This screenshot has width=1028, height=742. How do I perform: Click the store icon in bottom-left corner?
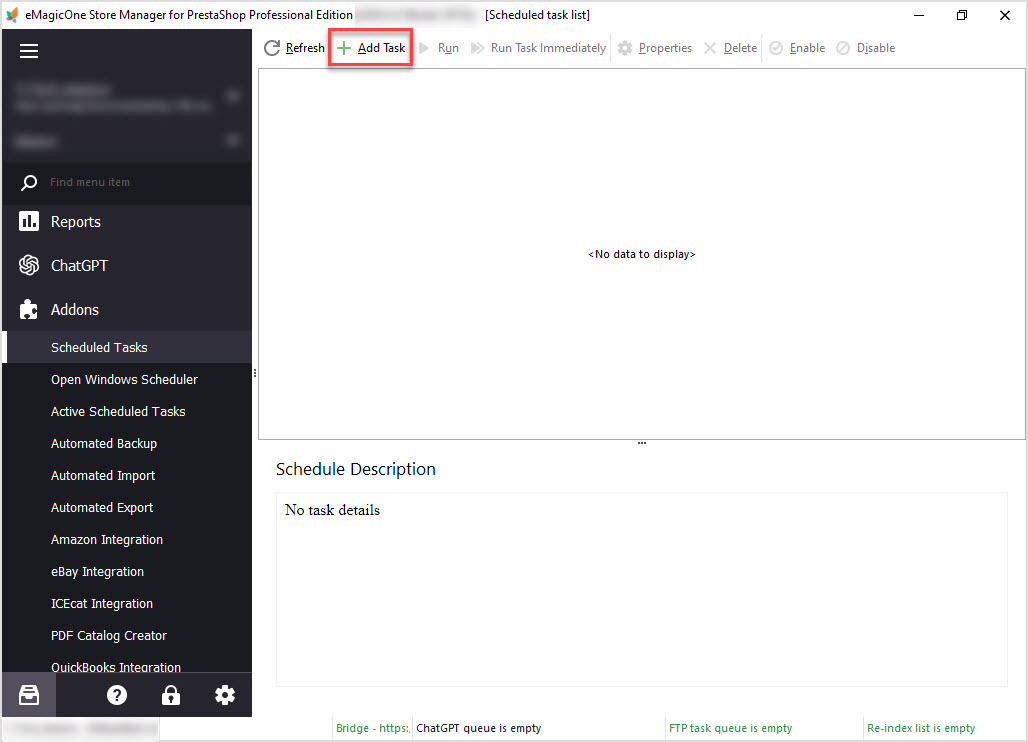point(29,695)
